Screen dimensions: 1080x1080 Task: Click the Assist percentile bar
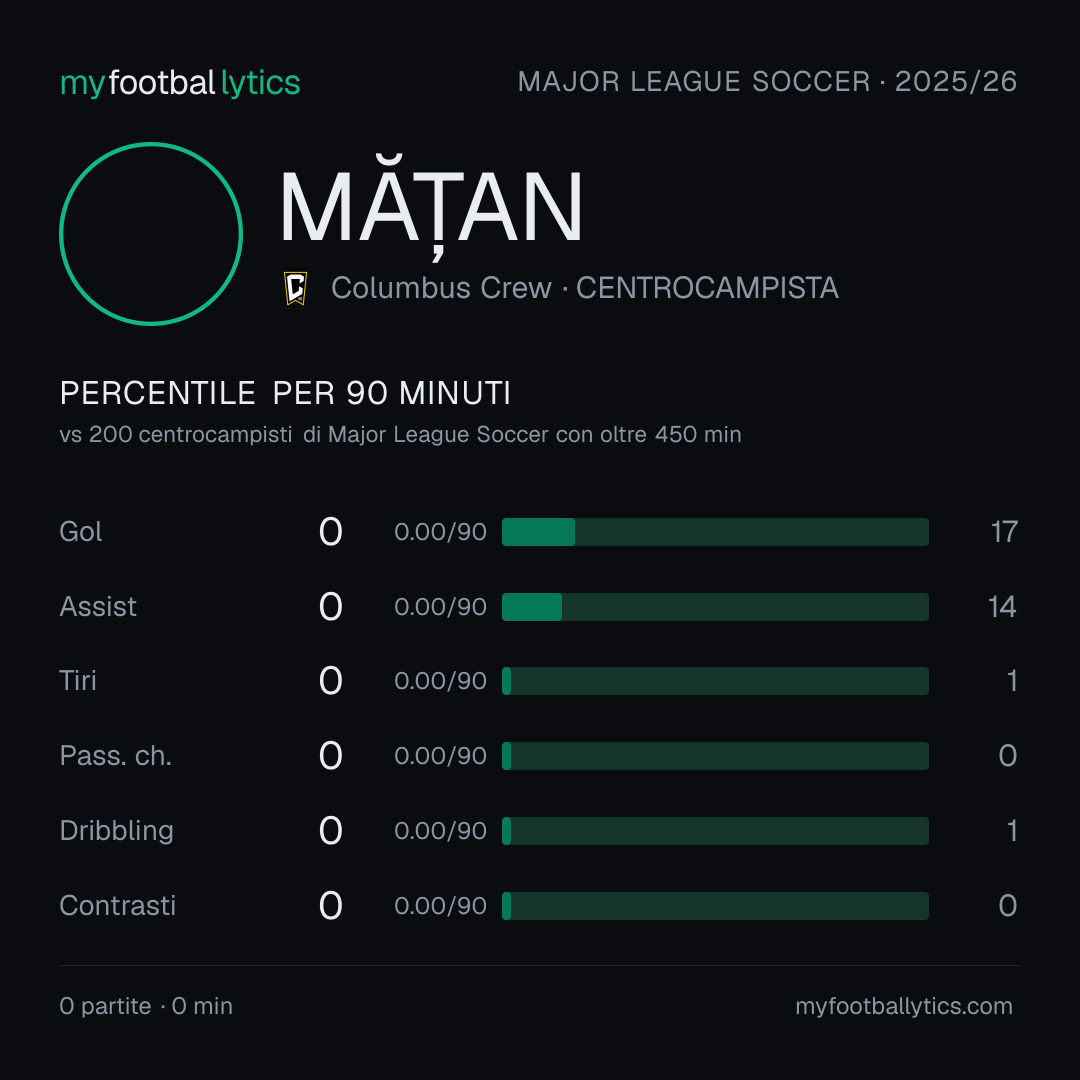[x=715, y=607]
